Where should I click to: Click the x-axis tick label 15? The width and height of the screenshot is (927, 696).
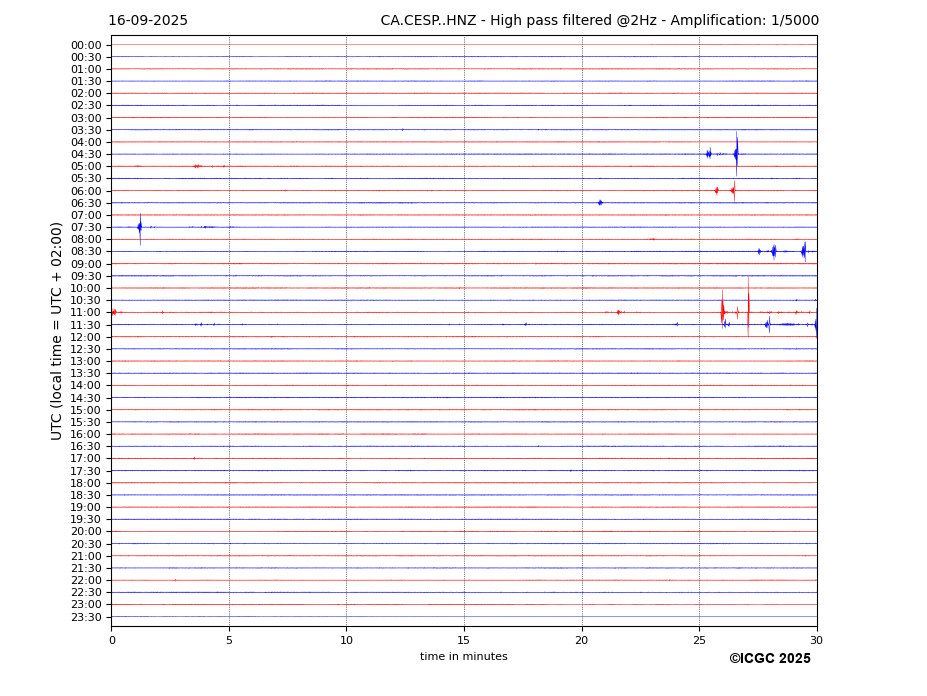[x=464, y=640]
